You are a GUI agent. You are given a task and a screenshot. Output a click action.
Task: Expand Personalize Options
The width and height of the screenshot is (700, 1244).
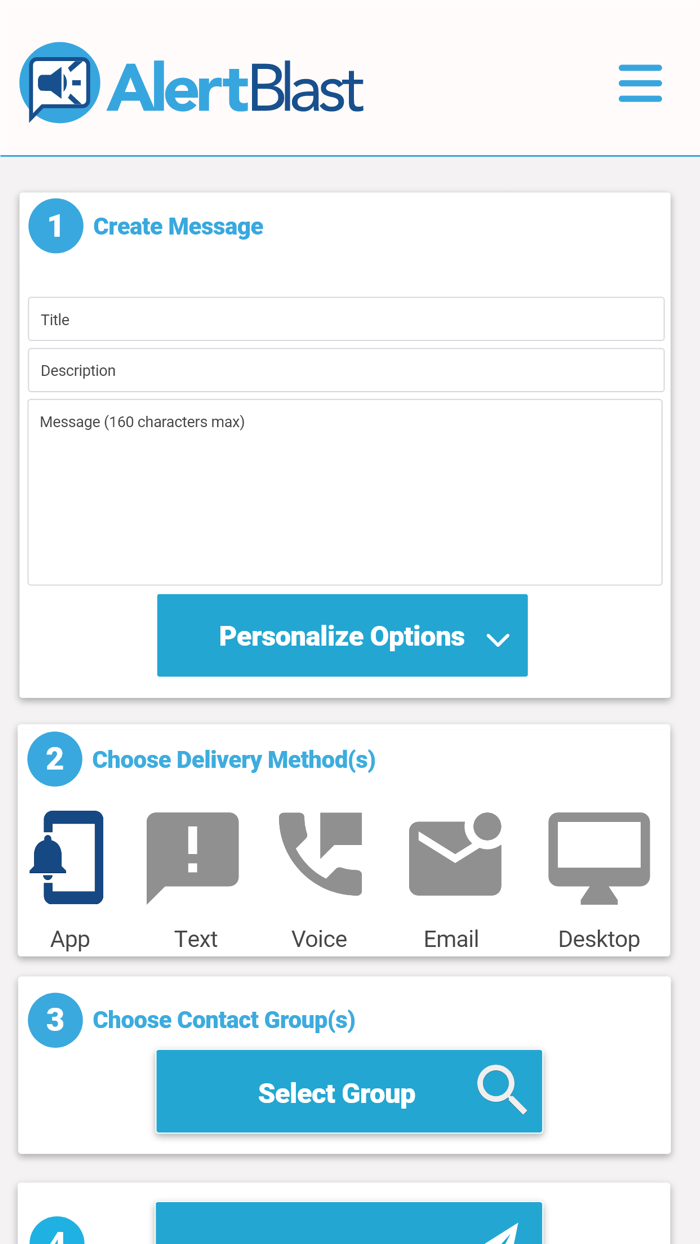coord(341,636)
